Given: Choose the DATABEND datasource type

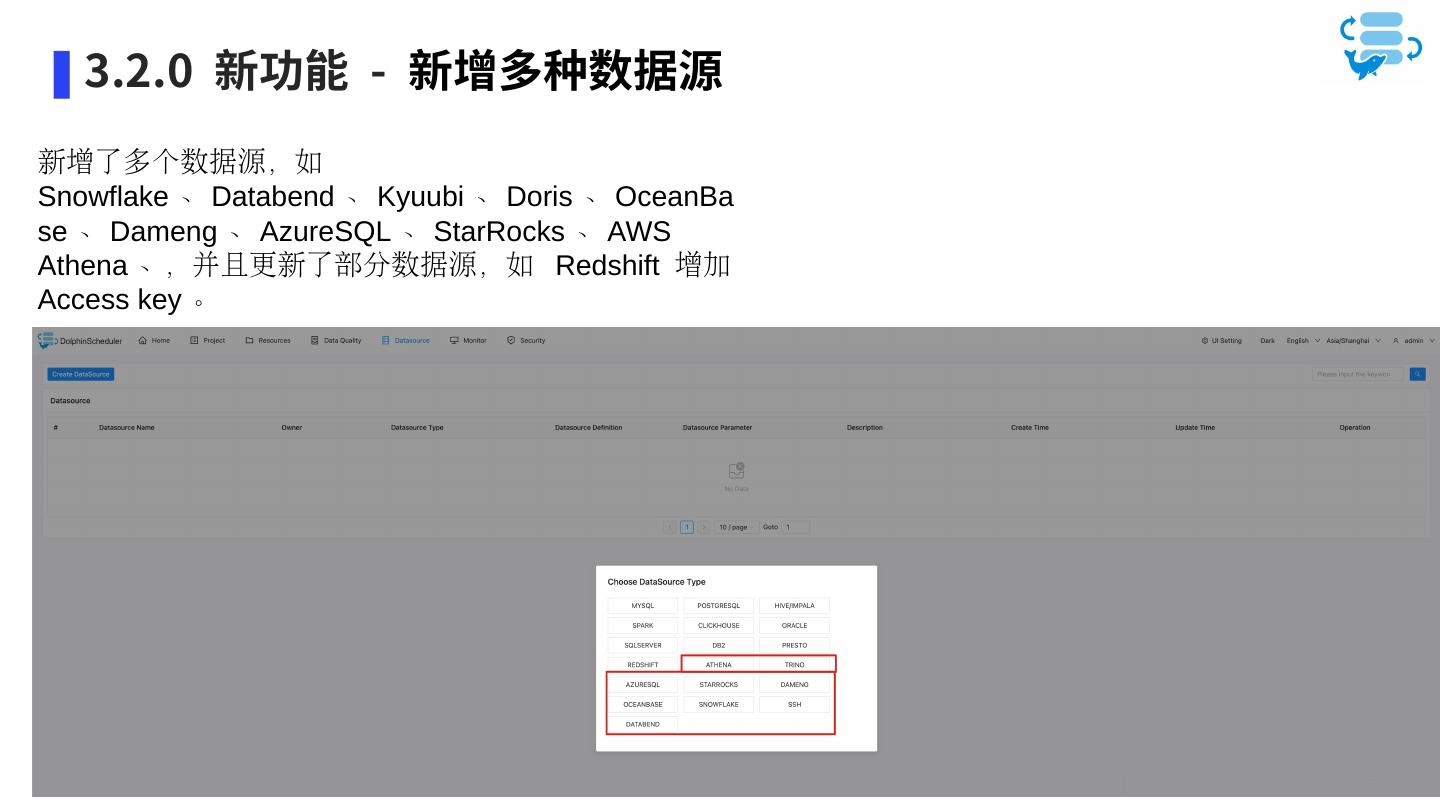Looking at the screenshot, I should click(x=643, y=724).
